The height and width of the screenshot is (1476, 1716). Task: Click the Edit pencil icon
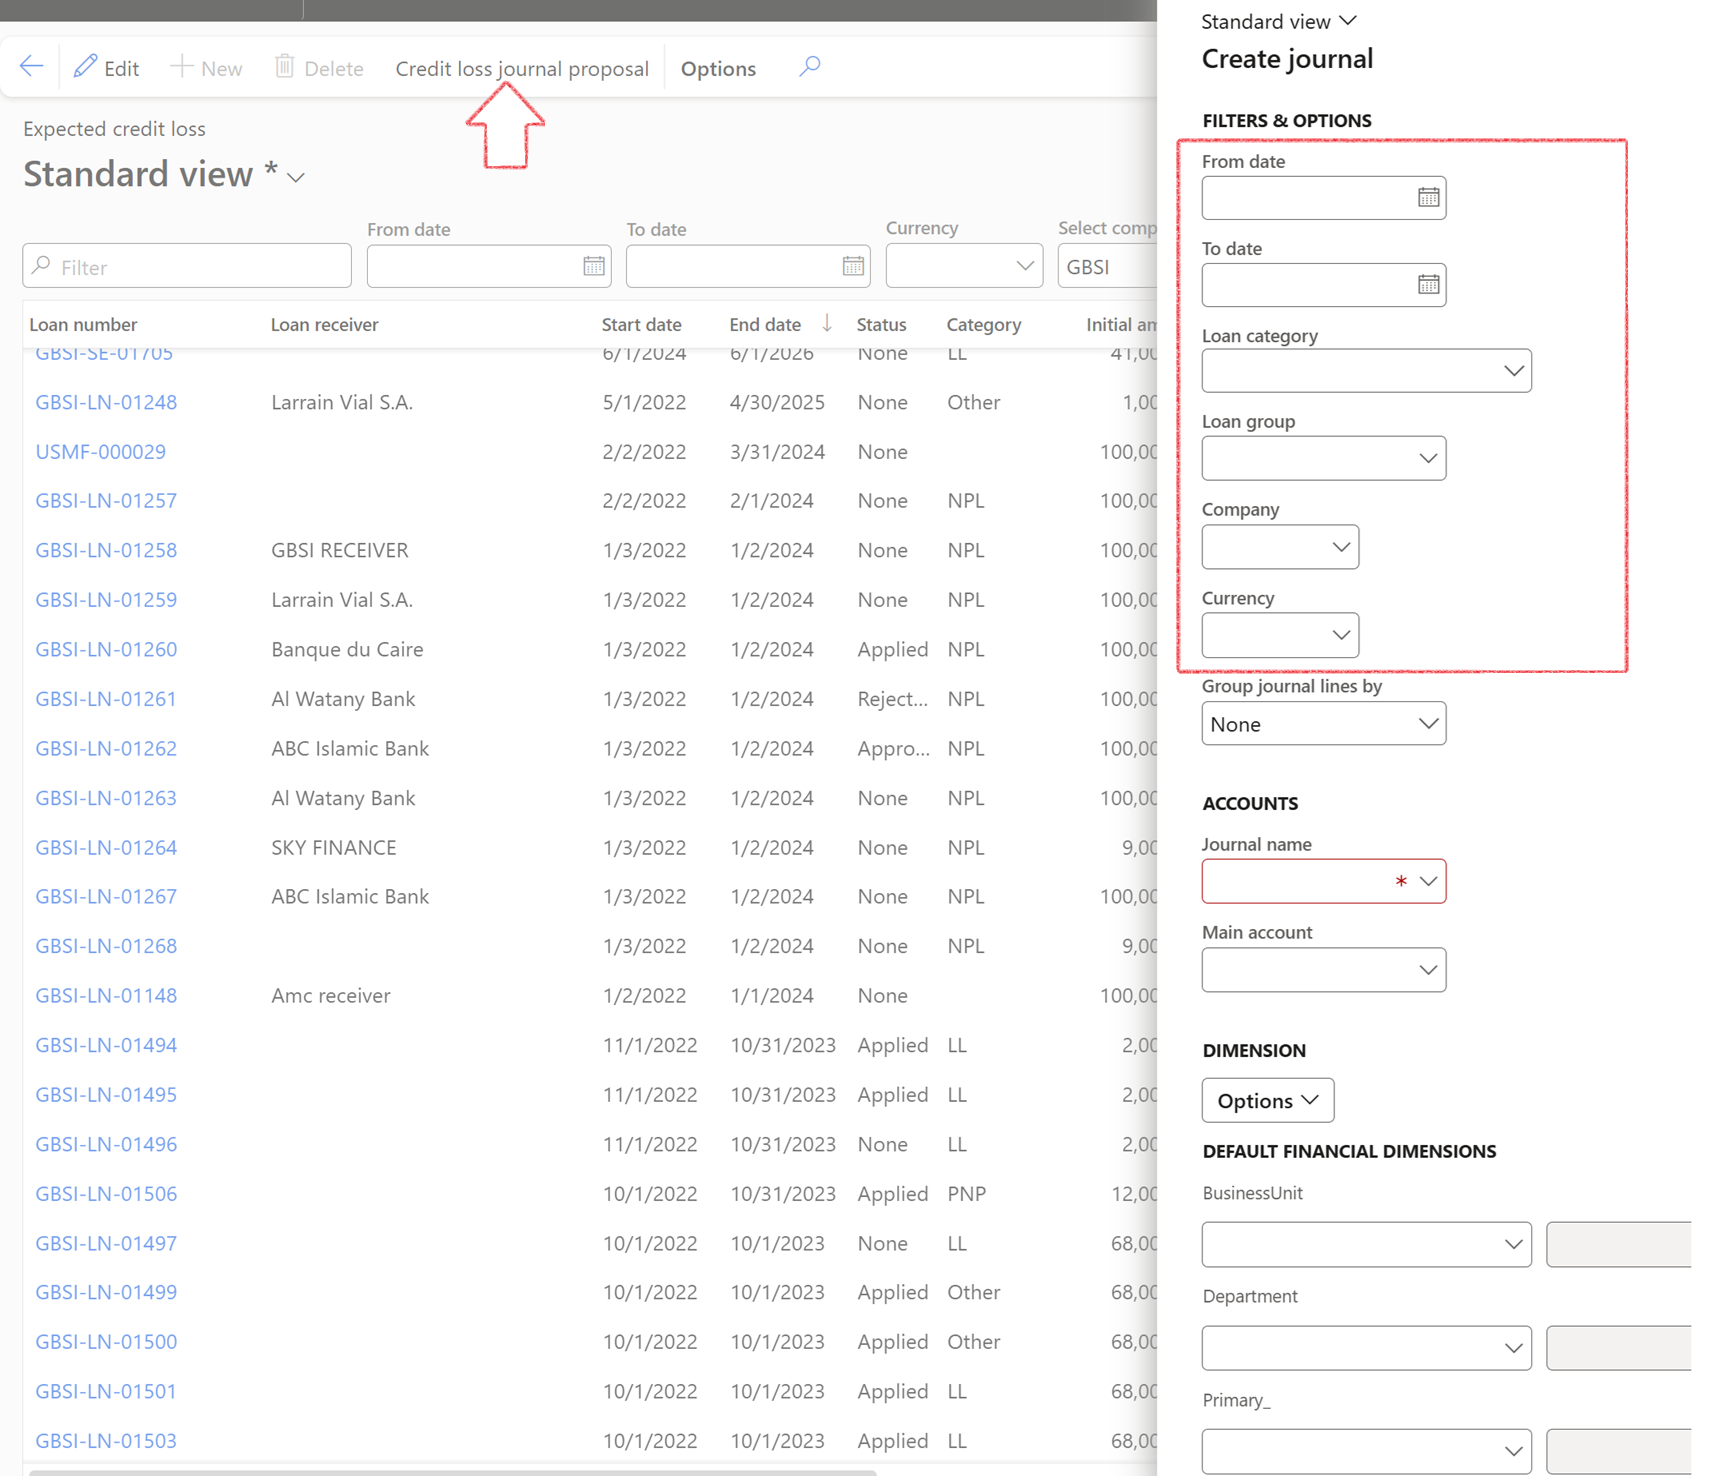[86, 67]
